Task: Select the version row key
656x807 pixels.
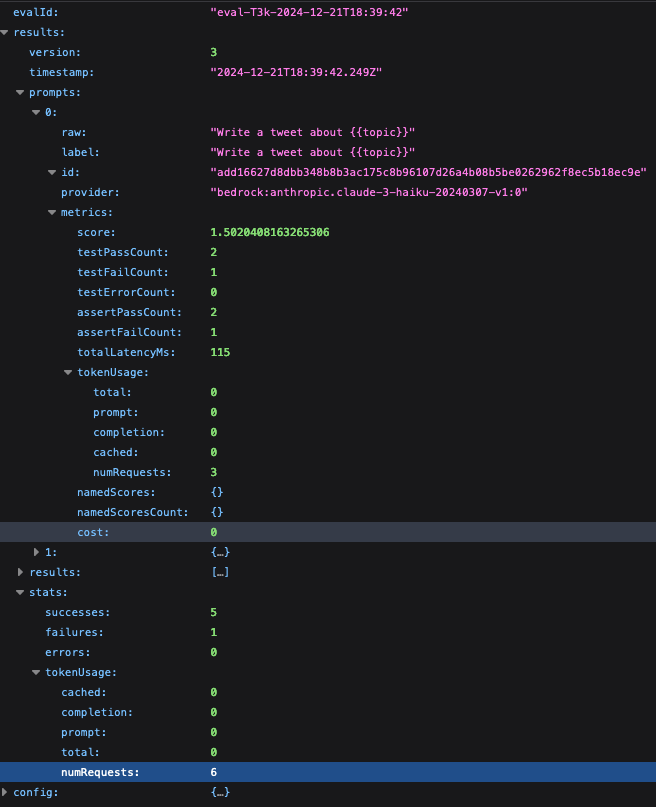Action: click(x=55, y=52)
